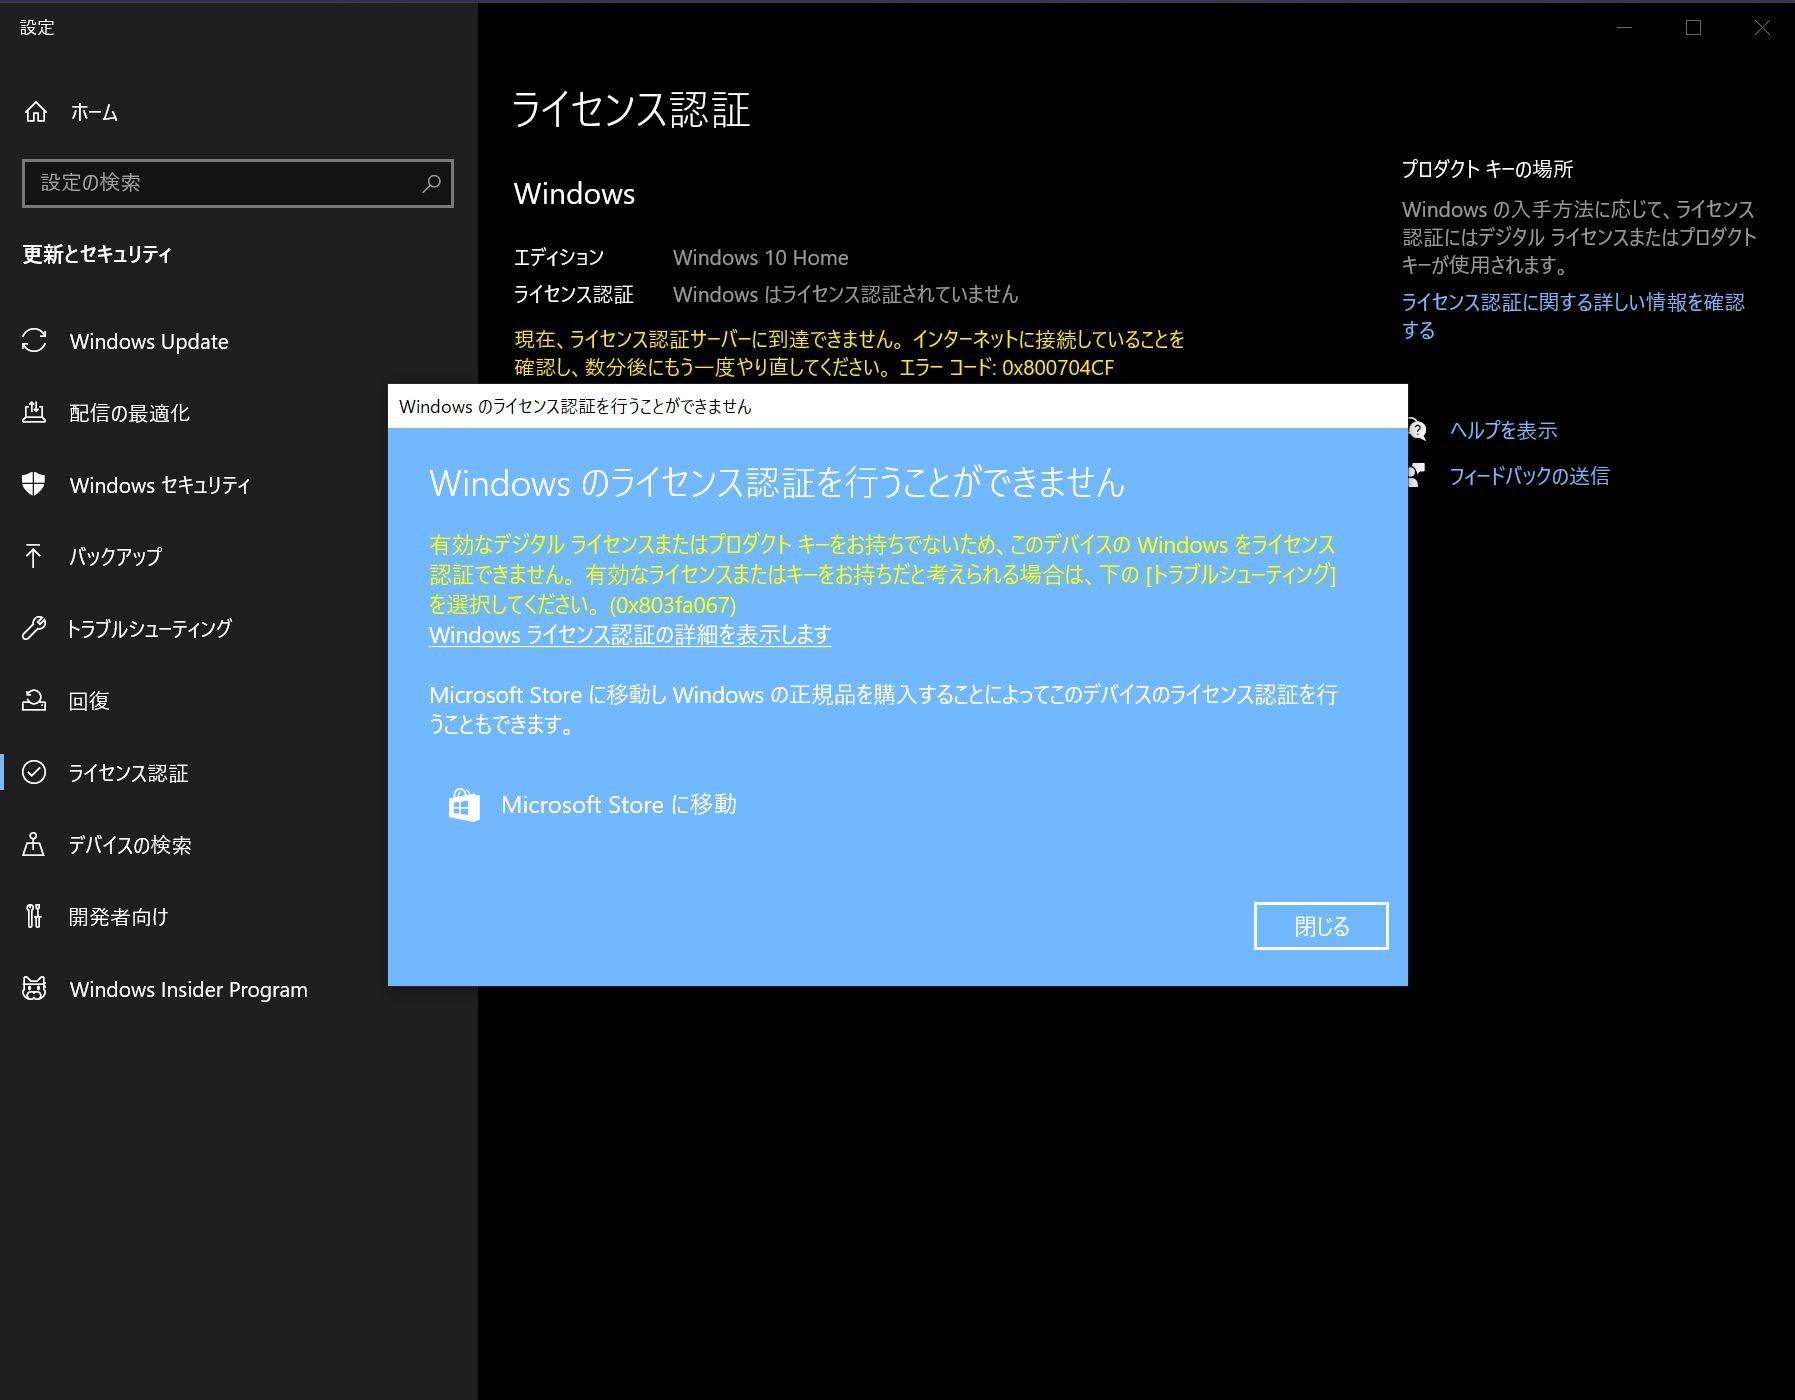Focus the 設定の検索 search box

(x=238, y=183)
